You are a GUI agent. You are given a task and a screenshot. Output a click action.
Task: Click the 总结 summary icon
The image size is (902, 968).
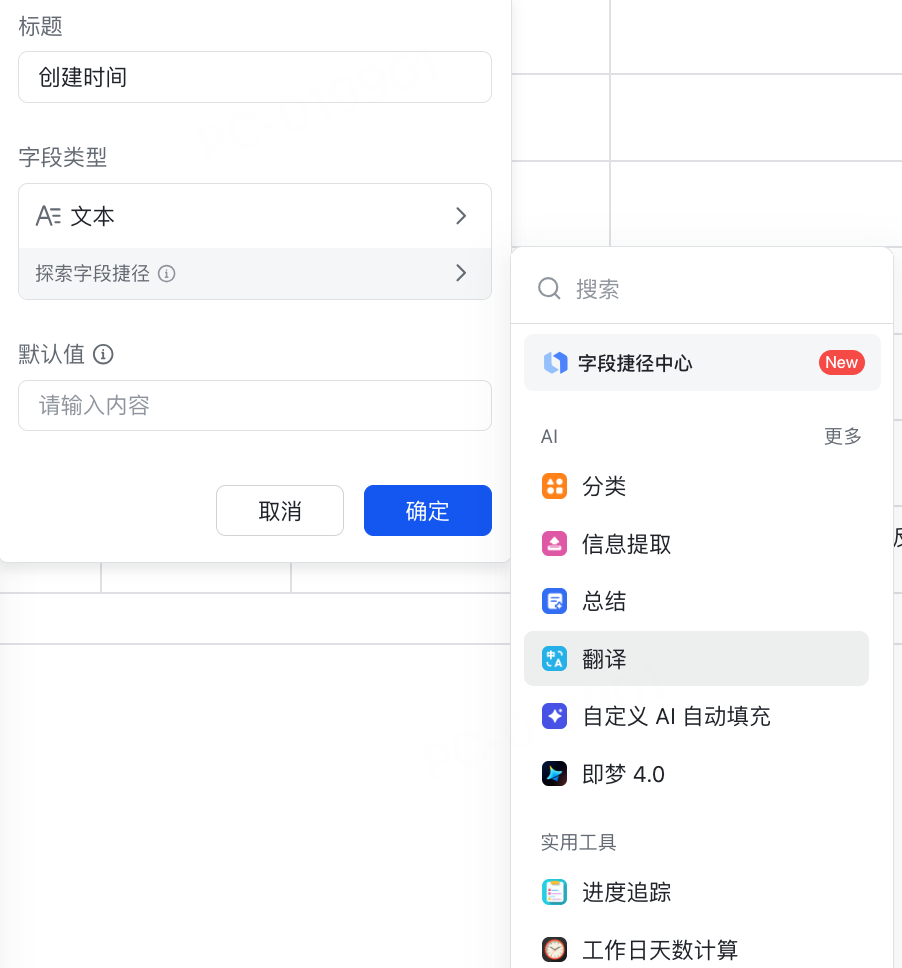click(554, 601)
